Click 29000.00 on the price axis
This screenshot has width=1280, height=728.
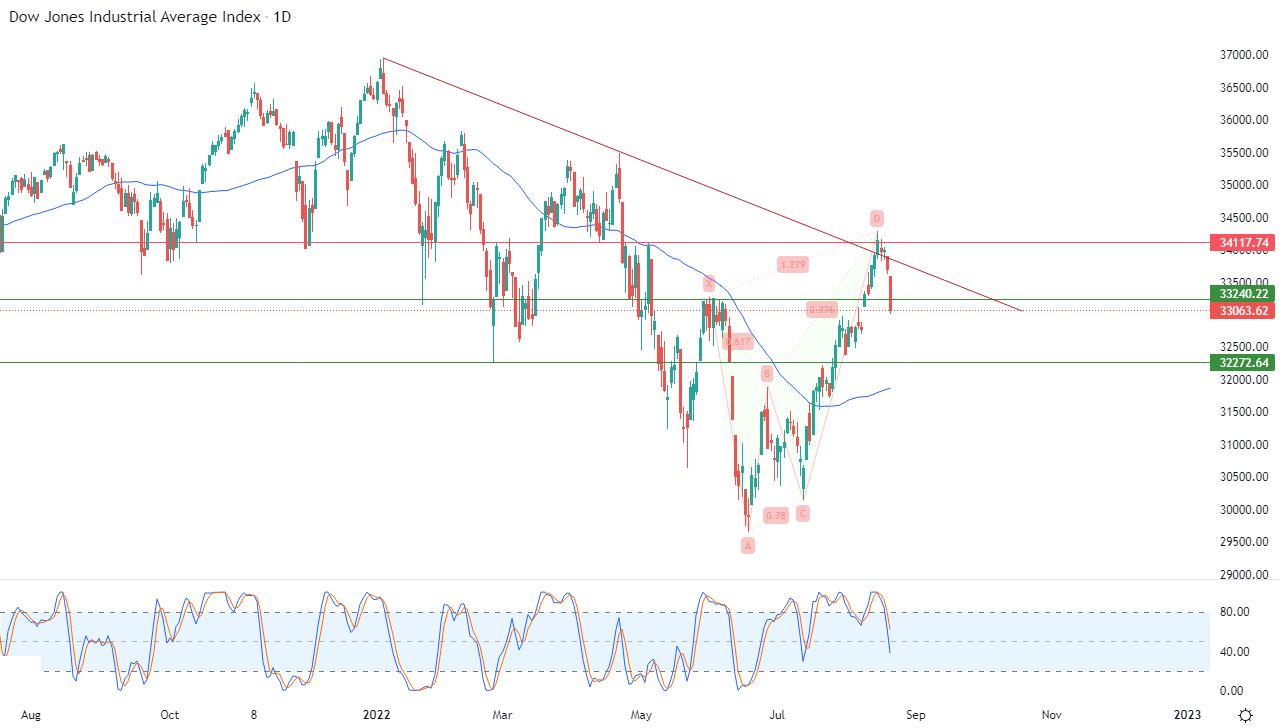click(x=1243, y=575)
